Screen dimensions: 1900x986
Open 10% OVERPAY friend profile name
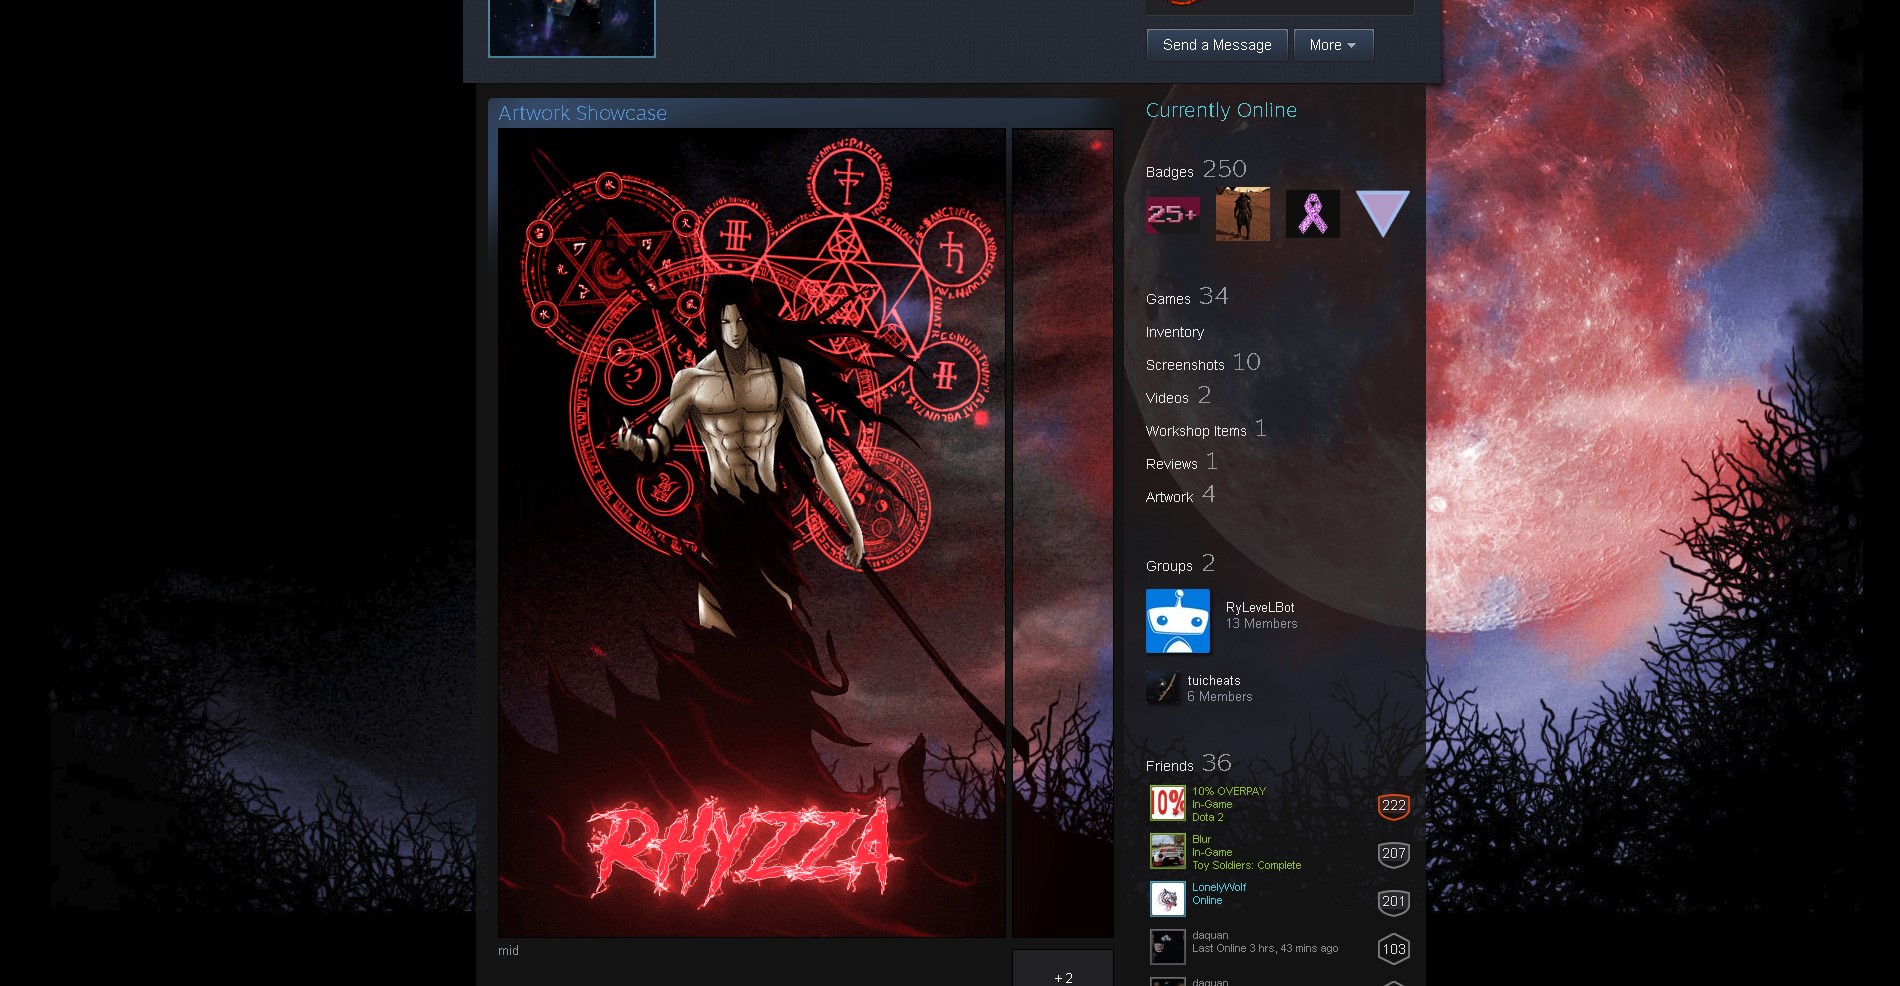click(1229, 791)
